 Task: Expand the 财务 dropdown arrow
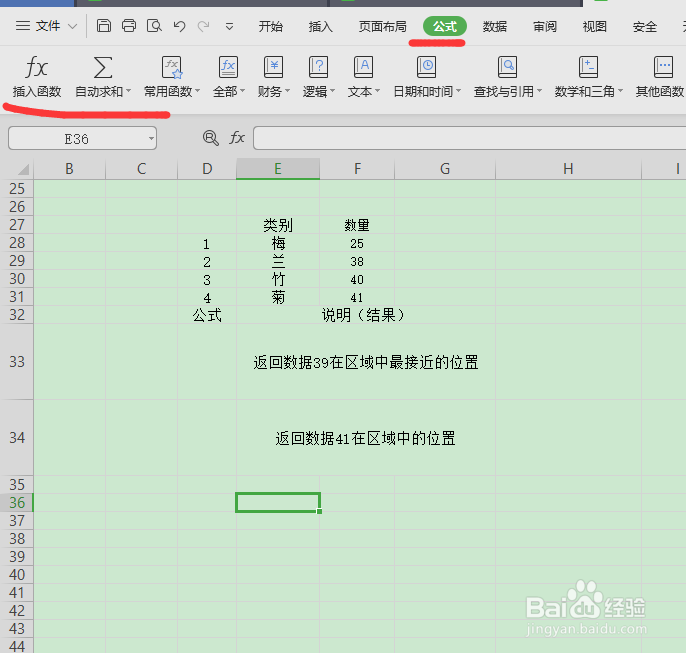click(287, 91)
